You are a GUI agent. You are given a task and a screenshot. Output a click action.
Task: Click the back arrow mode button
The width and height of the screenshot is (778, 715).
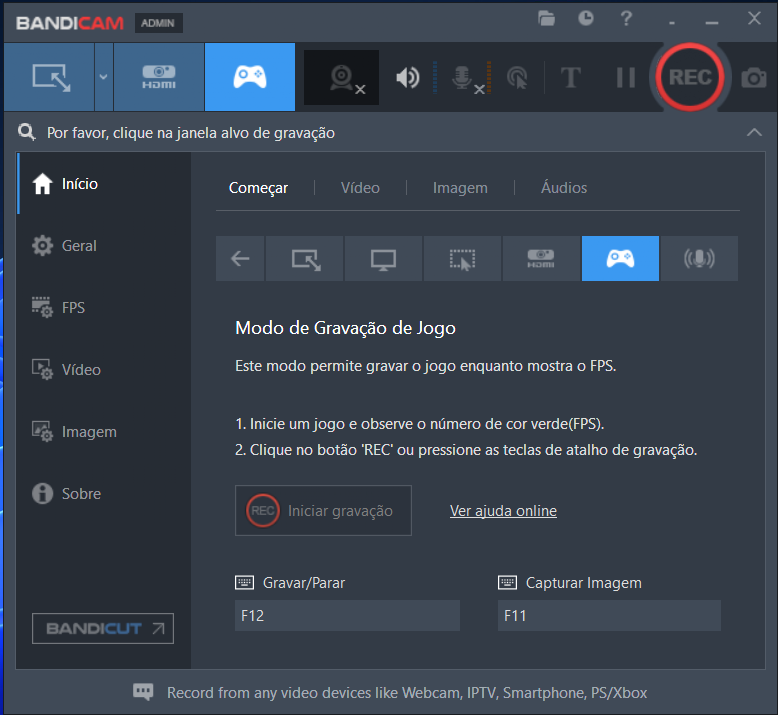pyautogui.click(x=240, y=259)
